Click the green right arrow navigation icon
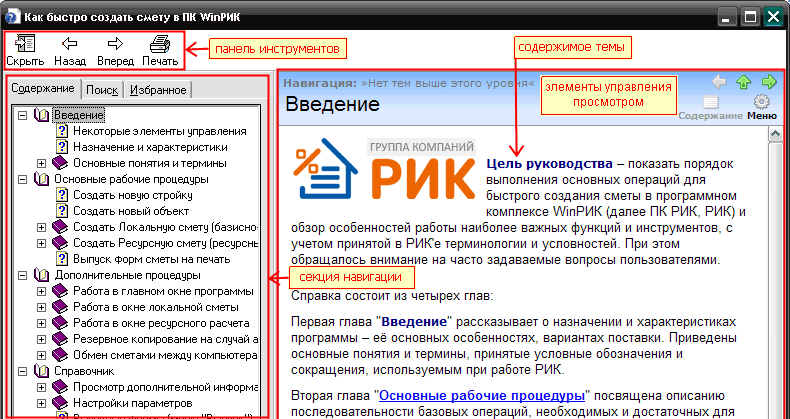This screenshot has width=790, height=419. point(769,82)
